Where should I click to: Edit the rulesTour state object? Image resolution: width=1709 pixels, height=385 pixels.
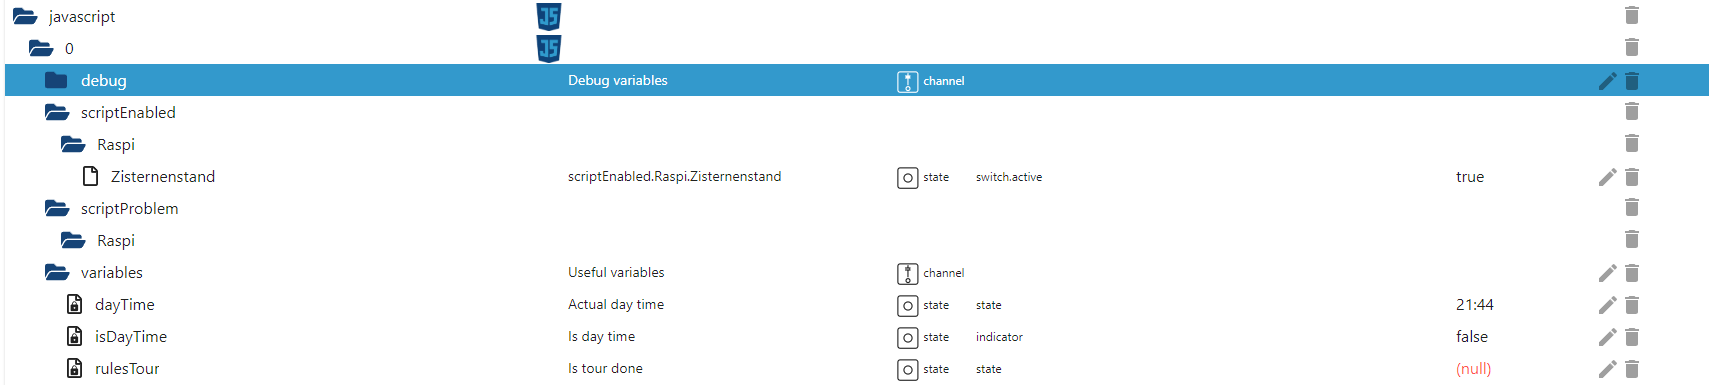[x=1607, y=369]
